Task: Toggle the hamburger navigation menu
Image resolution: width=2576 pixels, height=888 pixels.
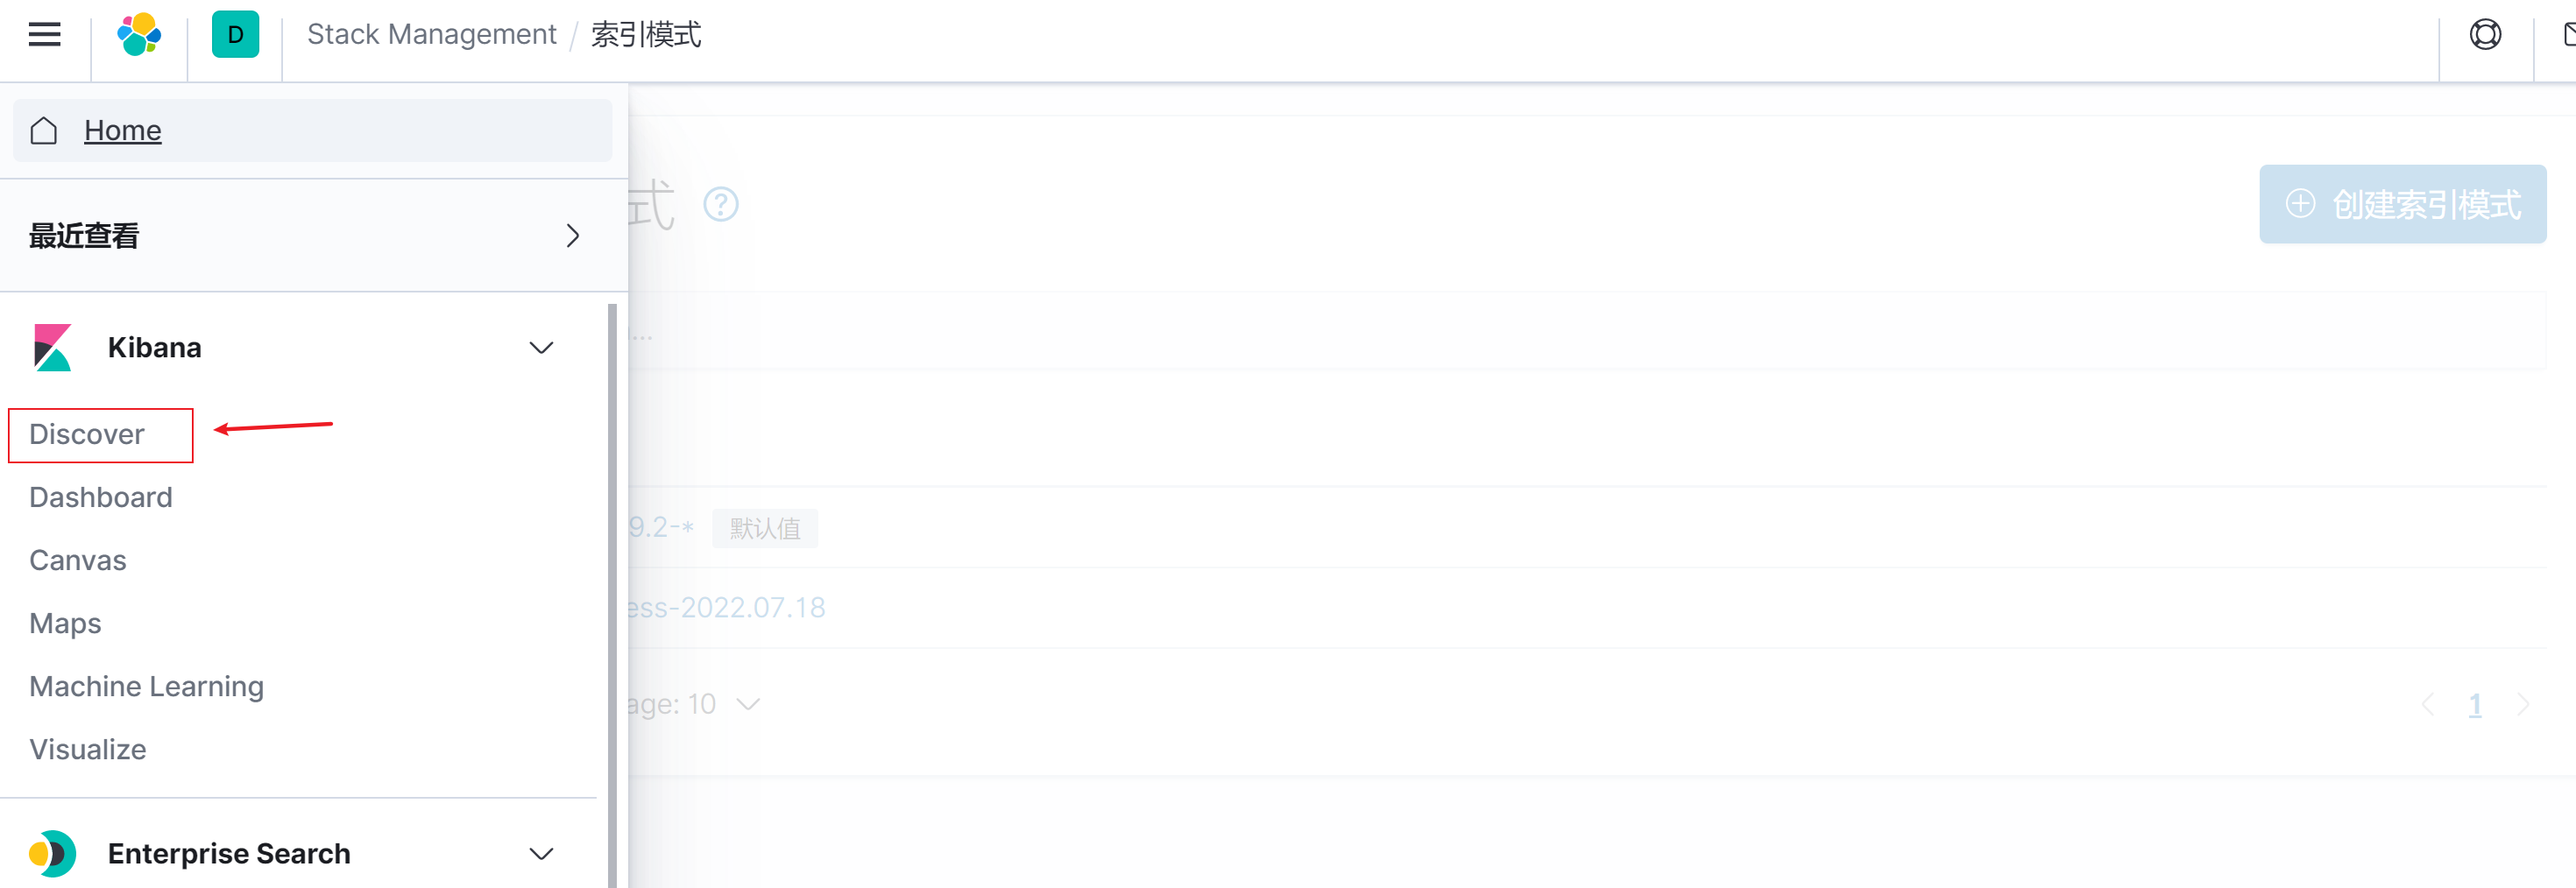Action: click(x=44, y=35)
